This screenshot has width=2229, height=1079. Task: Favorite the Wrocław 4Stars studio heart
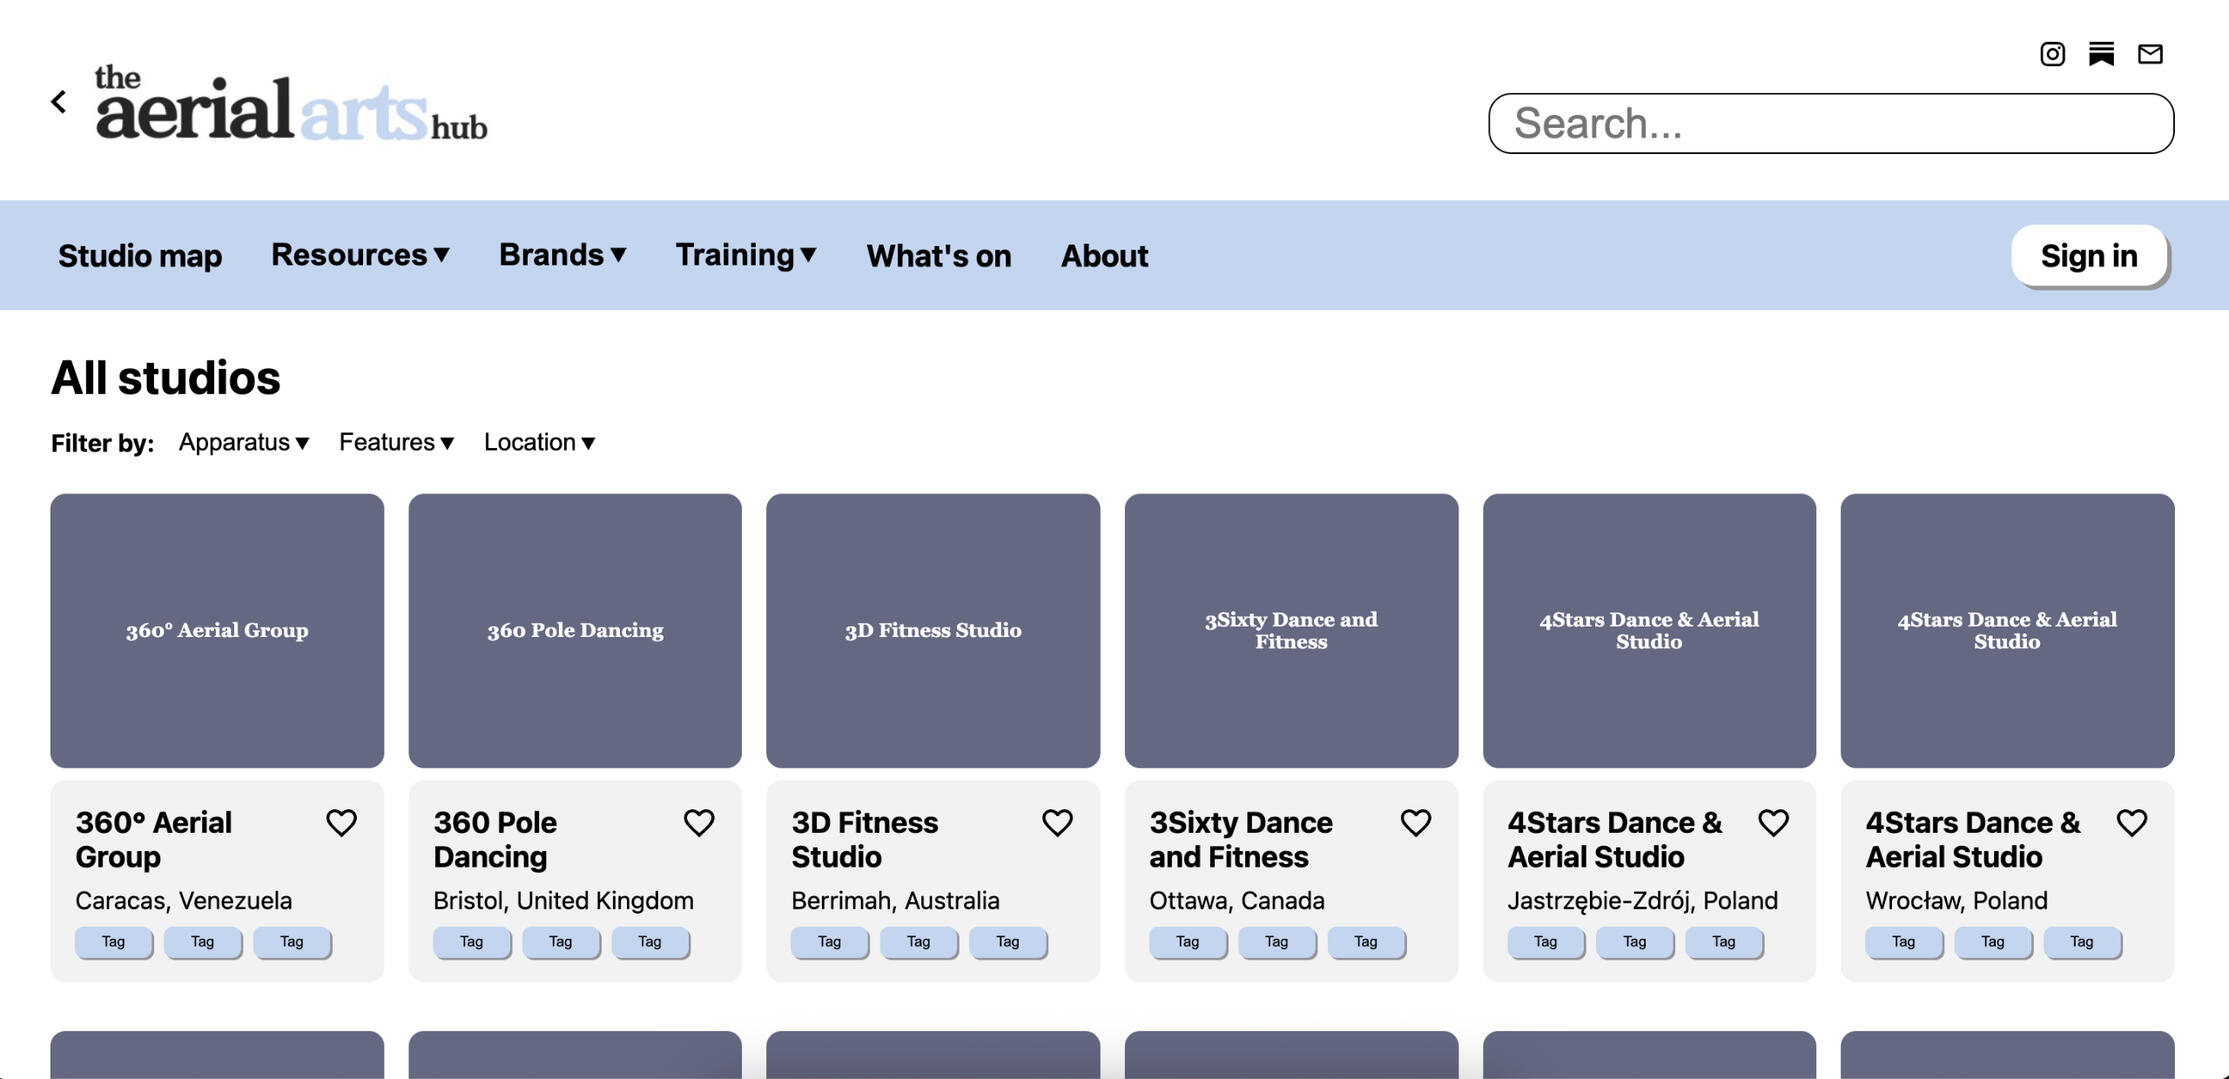pos(2131,823)
